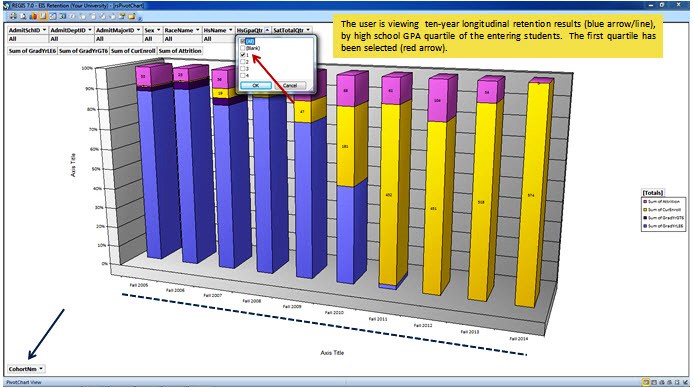
Task: Check quartile 4 checkbox in filter
Action: click(x=243, y=75)
